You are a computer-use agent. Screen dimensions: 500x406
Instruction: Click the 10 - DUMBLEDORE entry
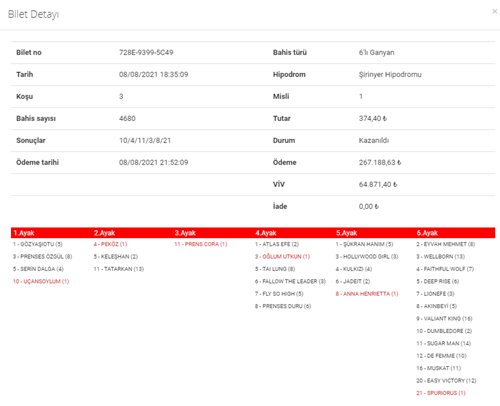(444, 331)
